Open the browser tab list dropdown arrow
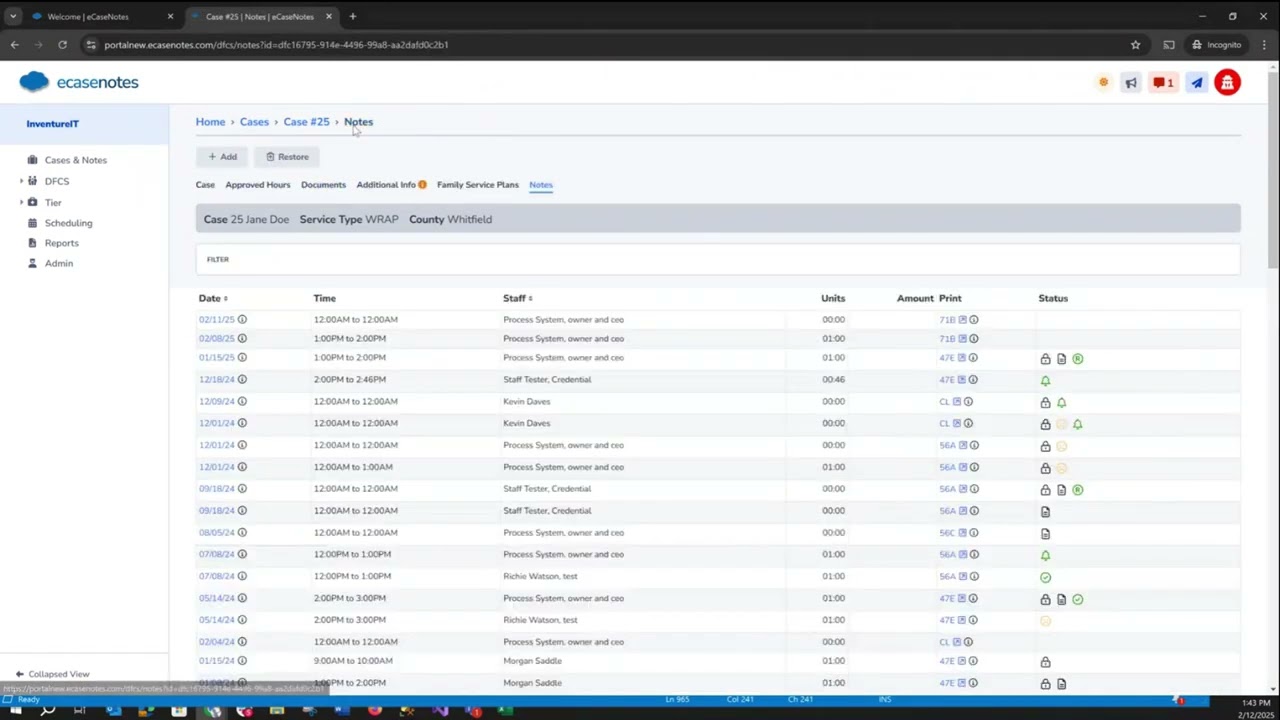The height and width of the screenshot is (720, 1280). [x=12, y=16]
